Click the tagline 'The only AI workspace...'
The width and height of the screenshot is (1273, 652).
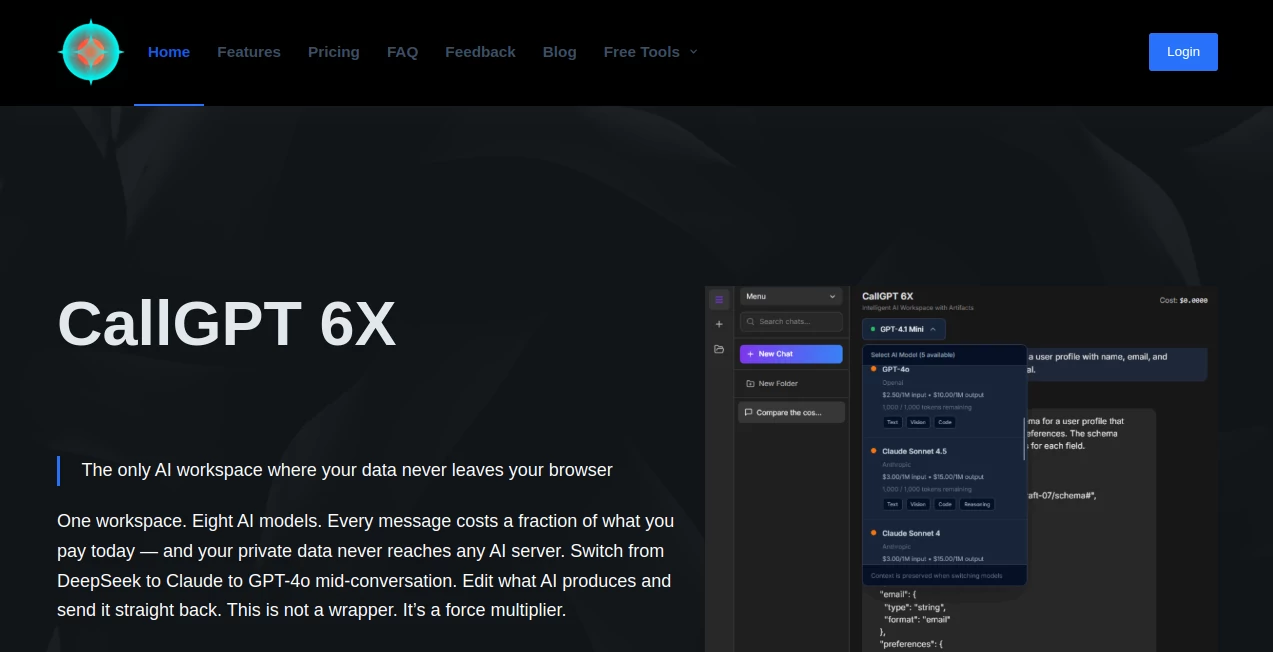click(347, 470)
